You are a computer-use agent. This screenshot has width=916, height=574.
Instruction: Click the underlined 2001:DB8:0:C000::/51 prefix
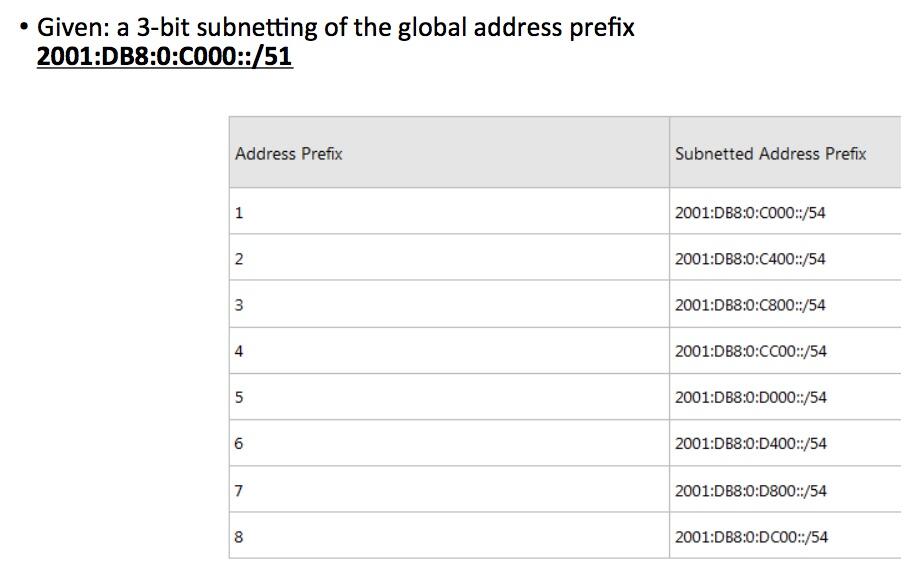(x=164, y=56)
